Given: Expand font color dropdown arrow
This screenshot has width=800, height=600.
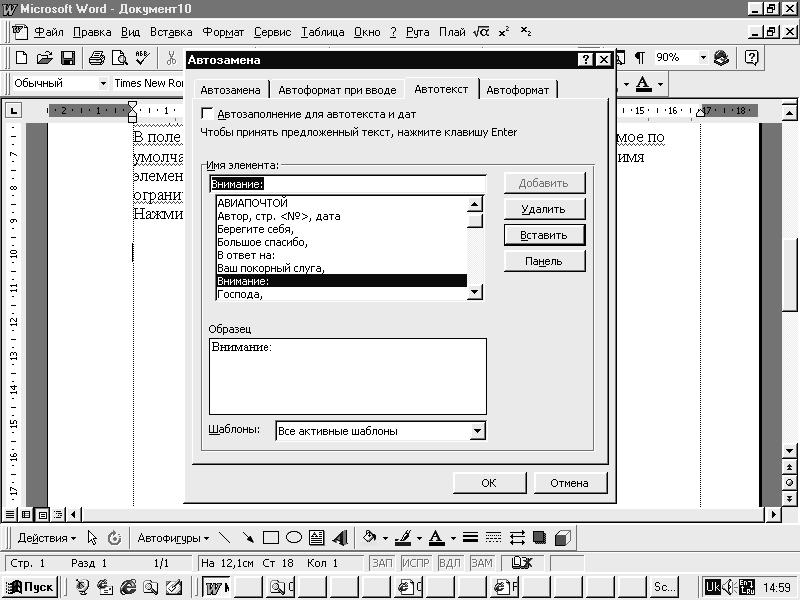Looking at the screenshot, I should pyautogui.click(x=661, y=84).
